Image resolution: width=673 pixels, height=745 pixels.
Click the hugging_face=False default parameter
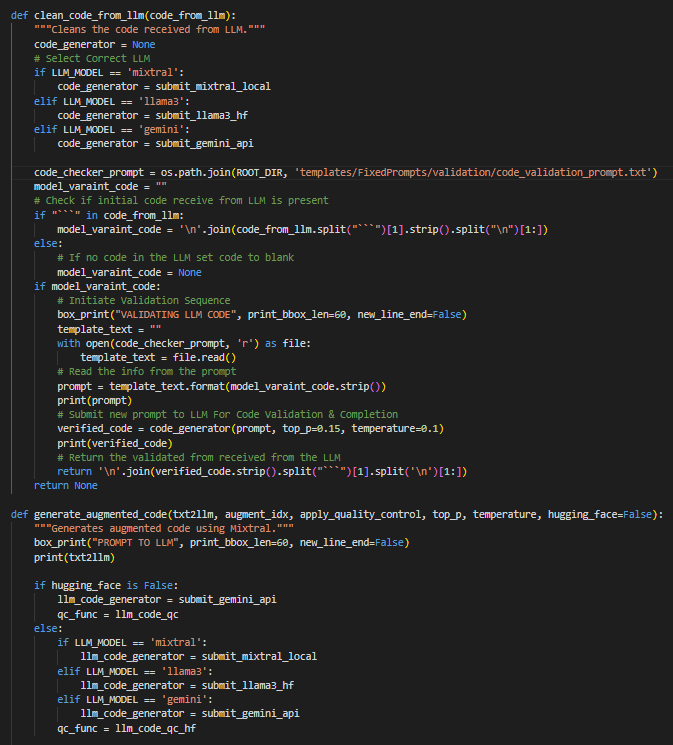pyautogui.click(x=600, y=515)
